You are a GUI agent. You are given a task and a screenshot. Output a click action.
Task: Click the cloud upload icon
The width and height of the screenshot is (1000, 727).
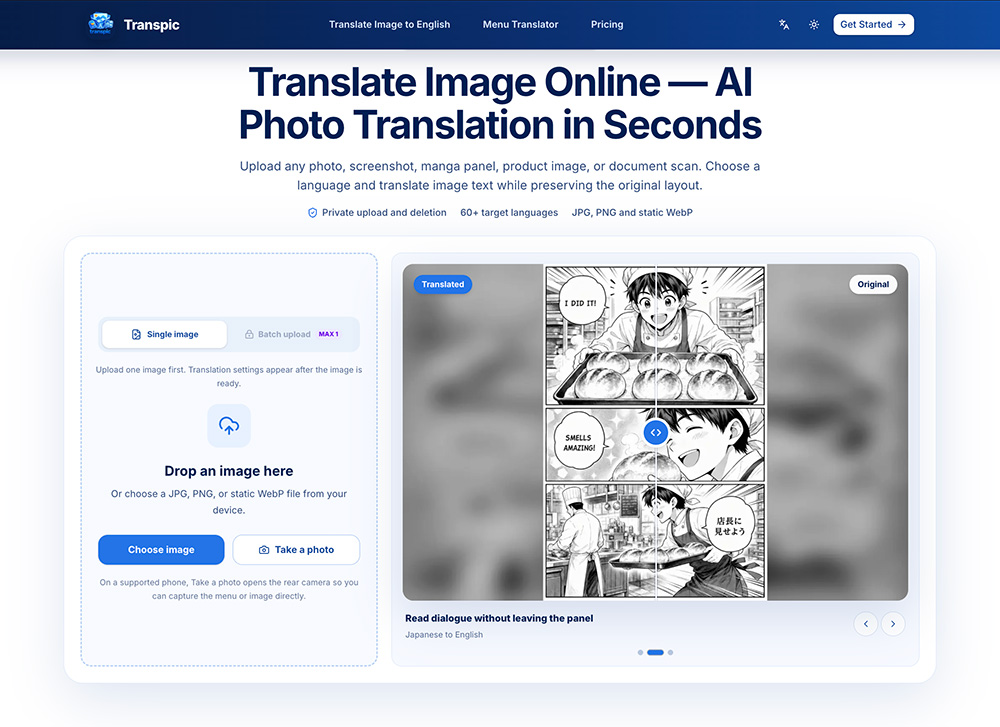point(229,425)
